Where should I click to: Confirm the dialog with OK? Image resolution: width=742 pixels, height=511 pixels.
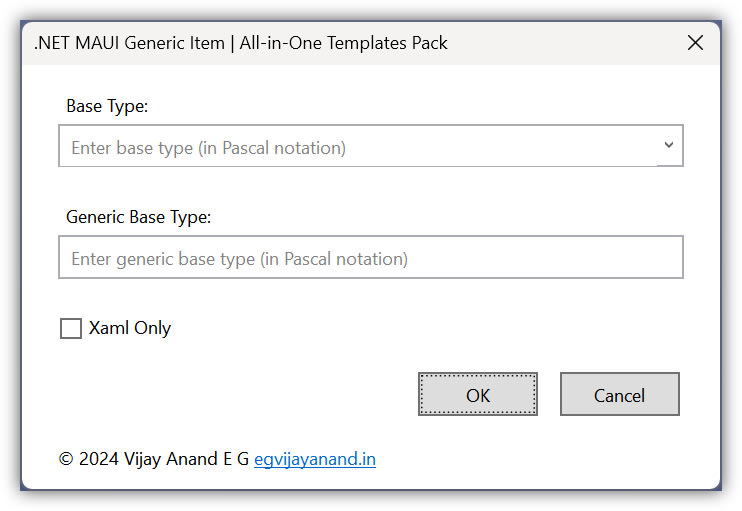click(477, 394)
